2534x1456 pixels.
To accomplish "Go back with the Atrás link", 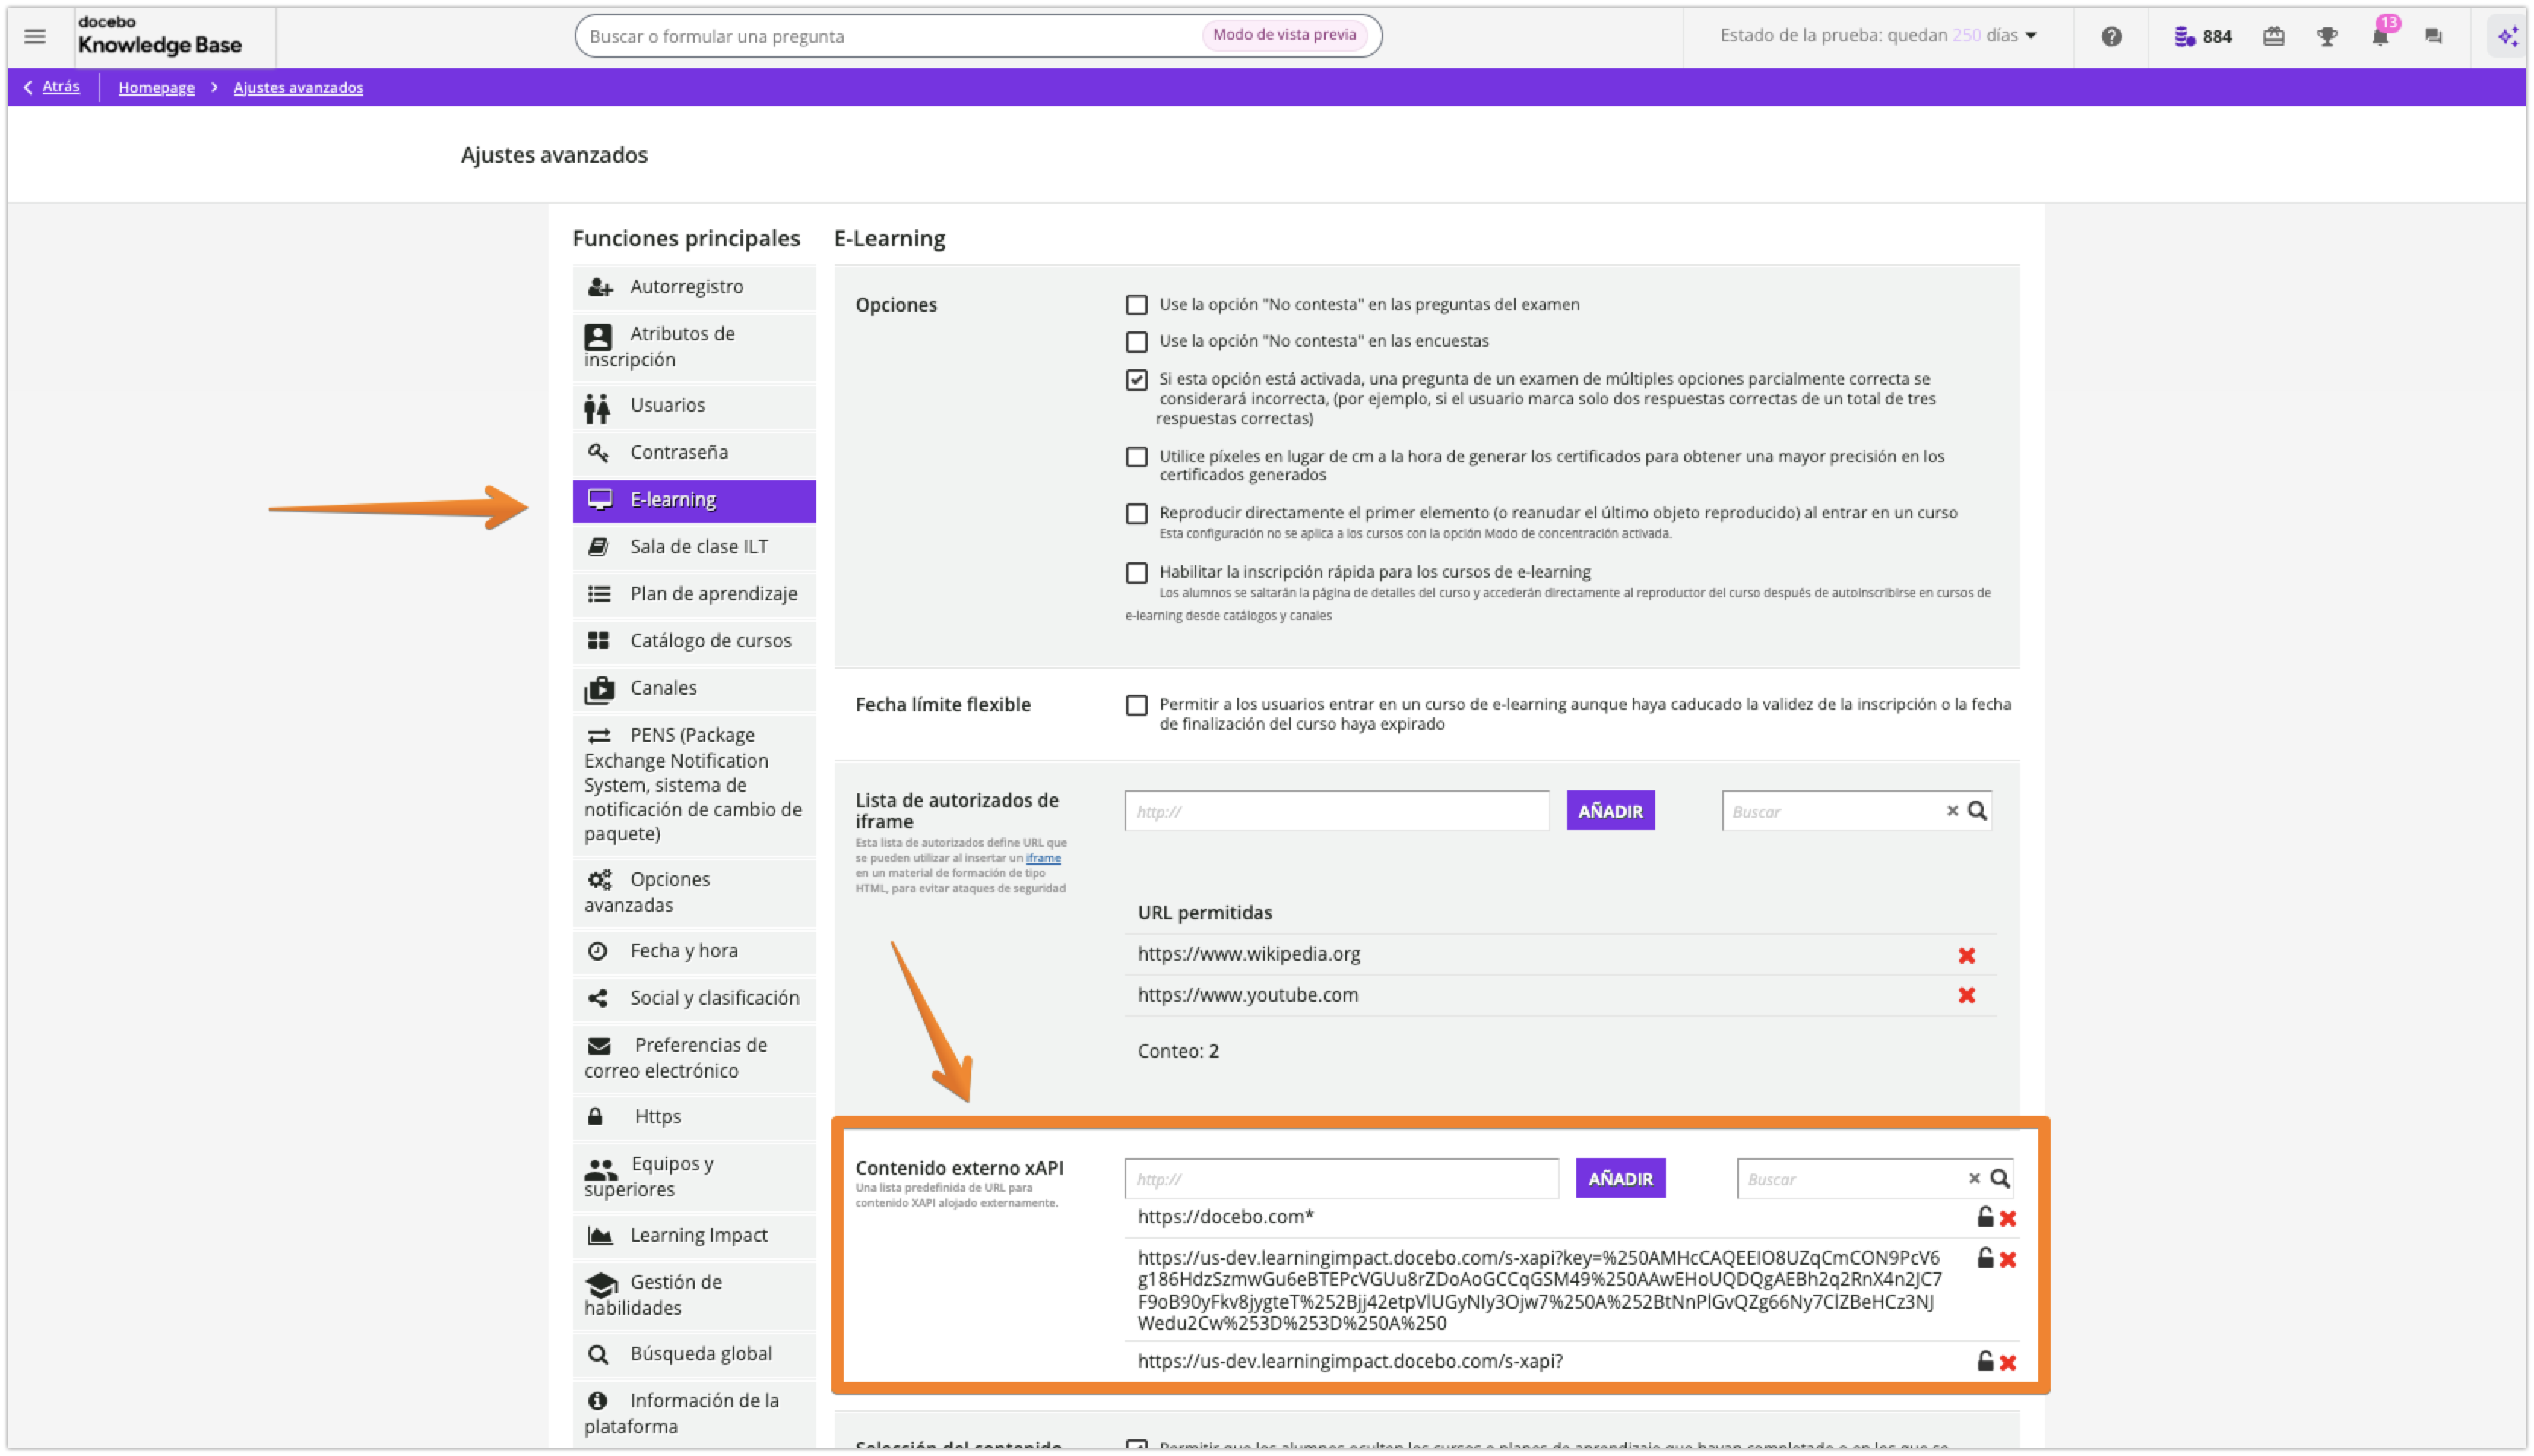I will 51,87.
